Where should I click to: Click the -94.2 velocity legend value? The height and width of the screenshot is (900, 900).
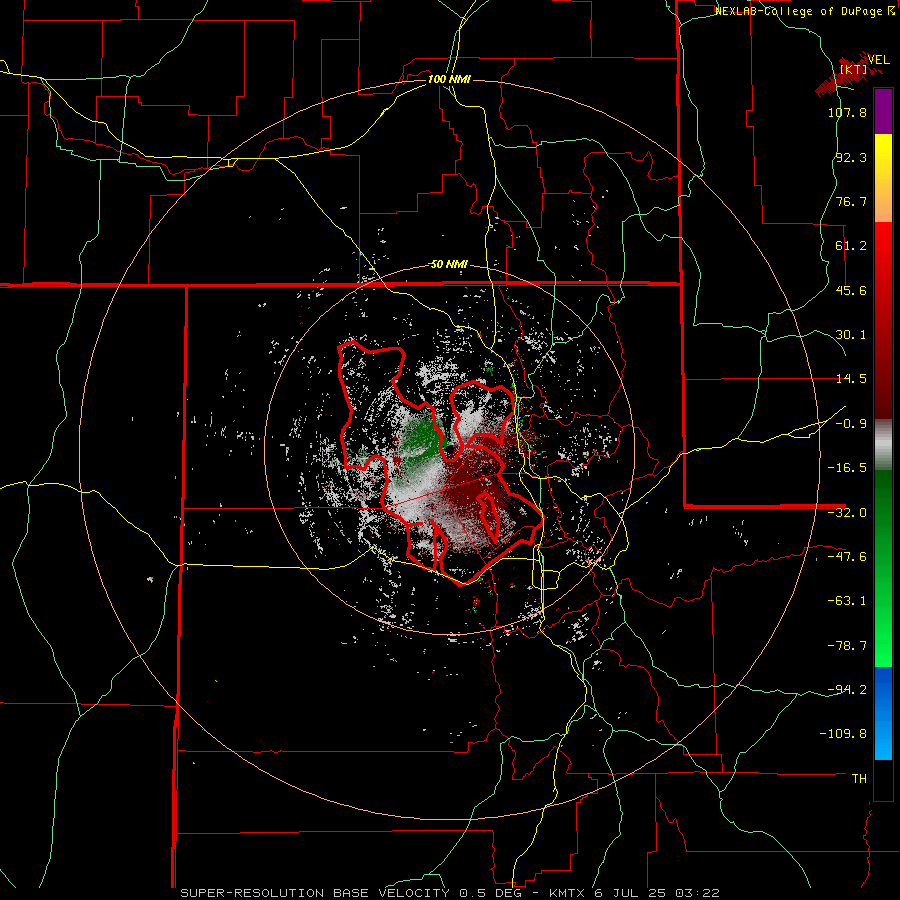(847, 689)
